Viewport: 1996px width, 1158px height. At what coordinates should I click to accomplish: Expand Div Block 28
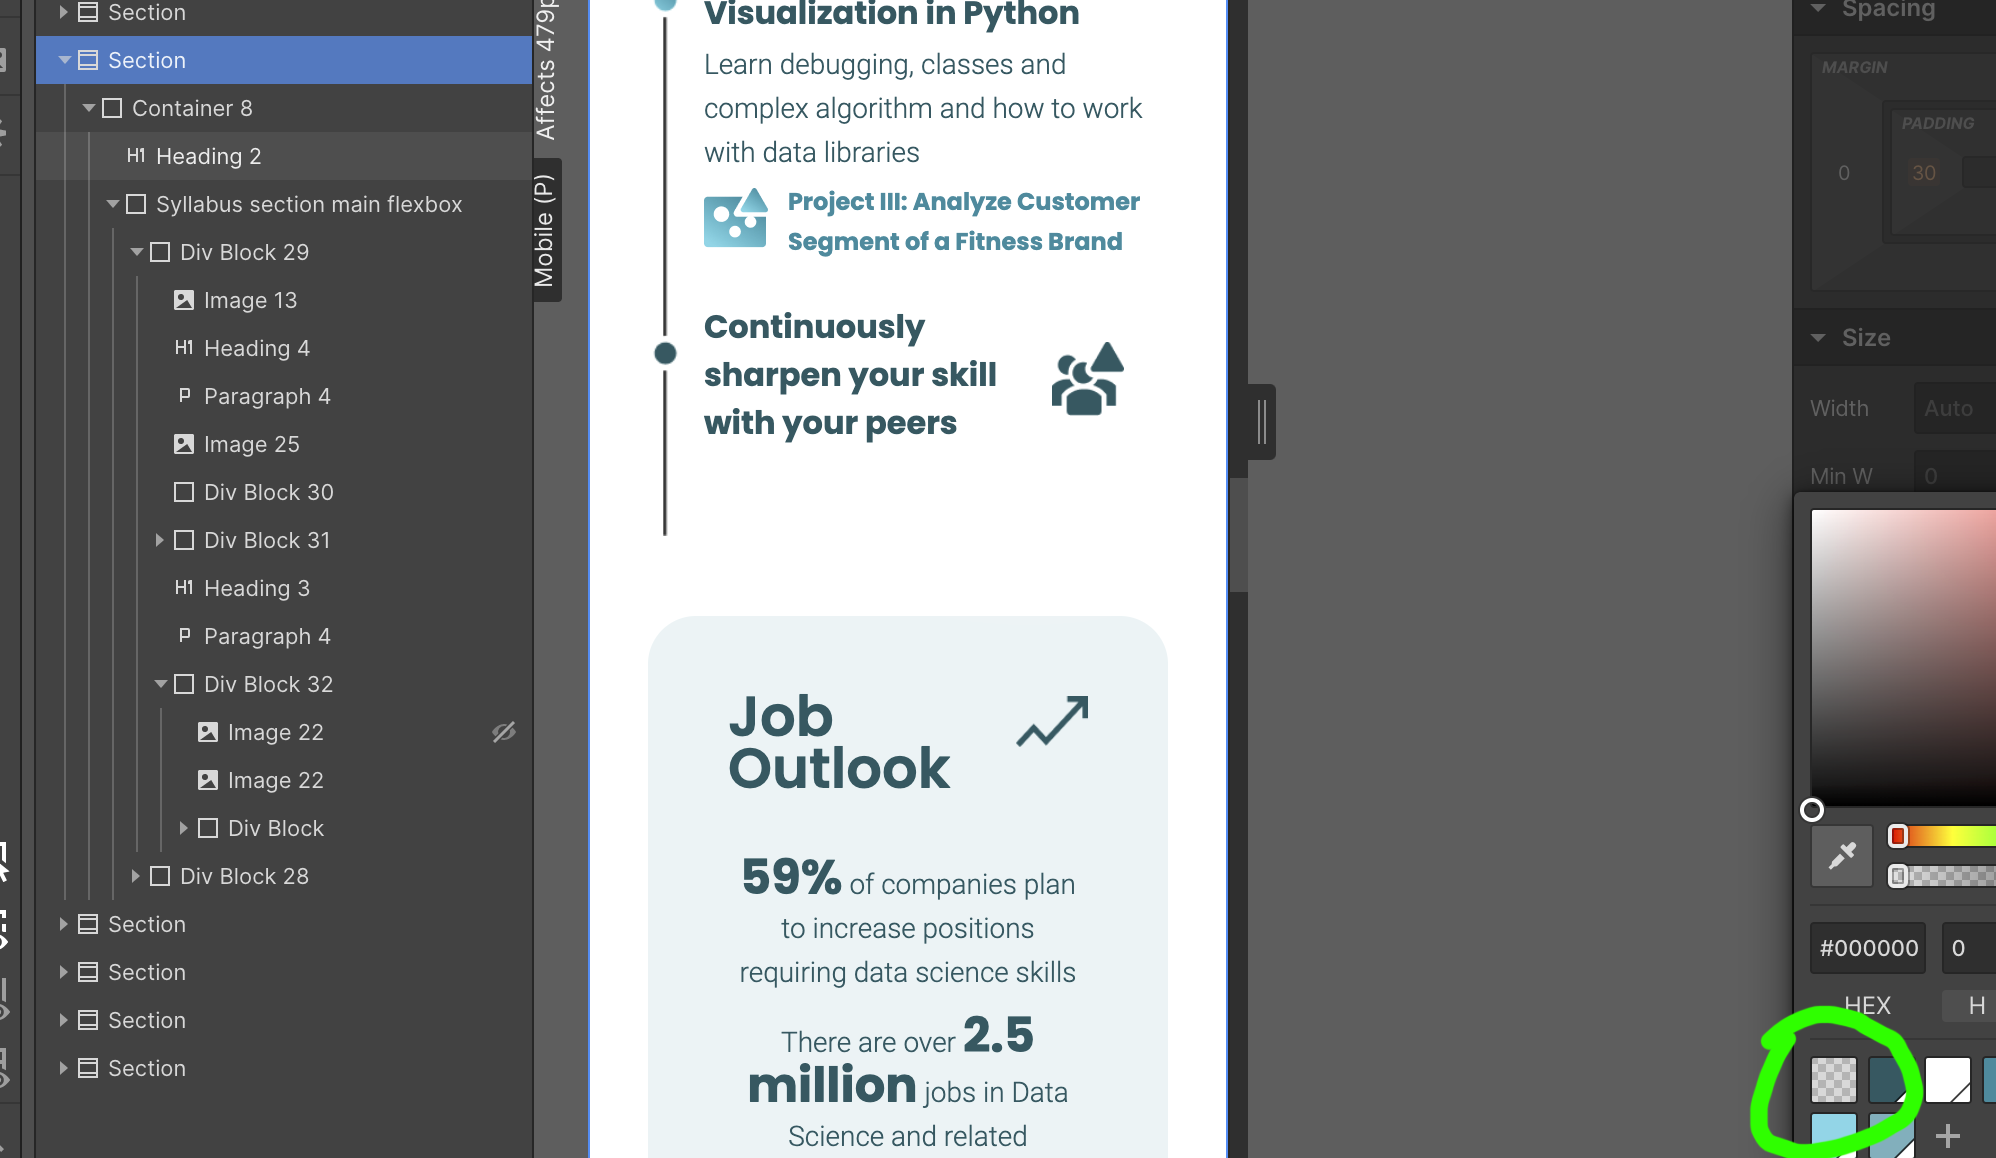tap(135, 876)
